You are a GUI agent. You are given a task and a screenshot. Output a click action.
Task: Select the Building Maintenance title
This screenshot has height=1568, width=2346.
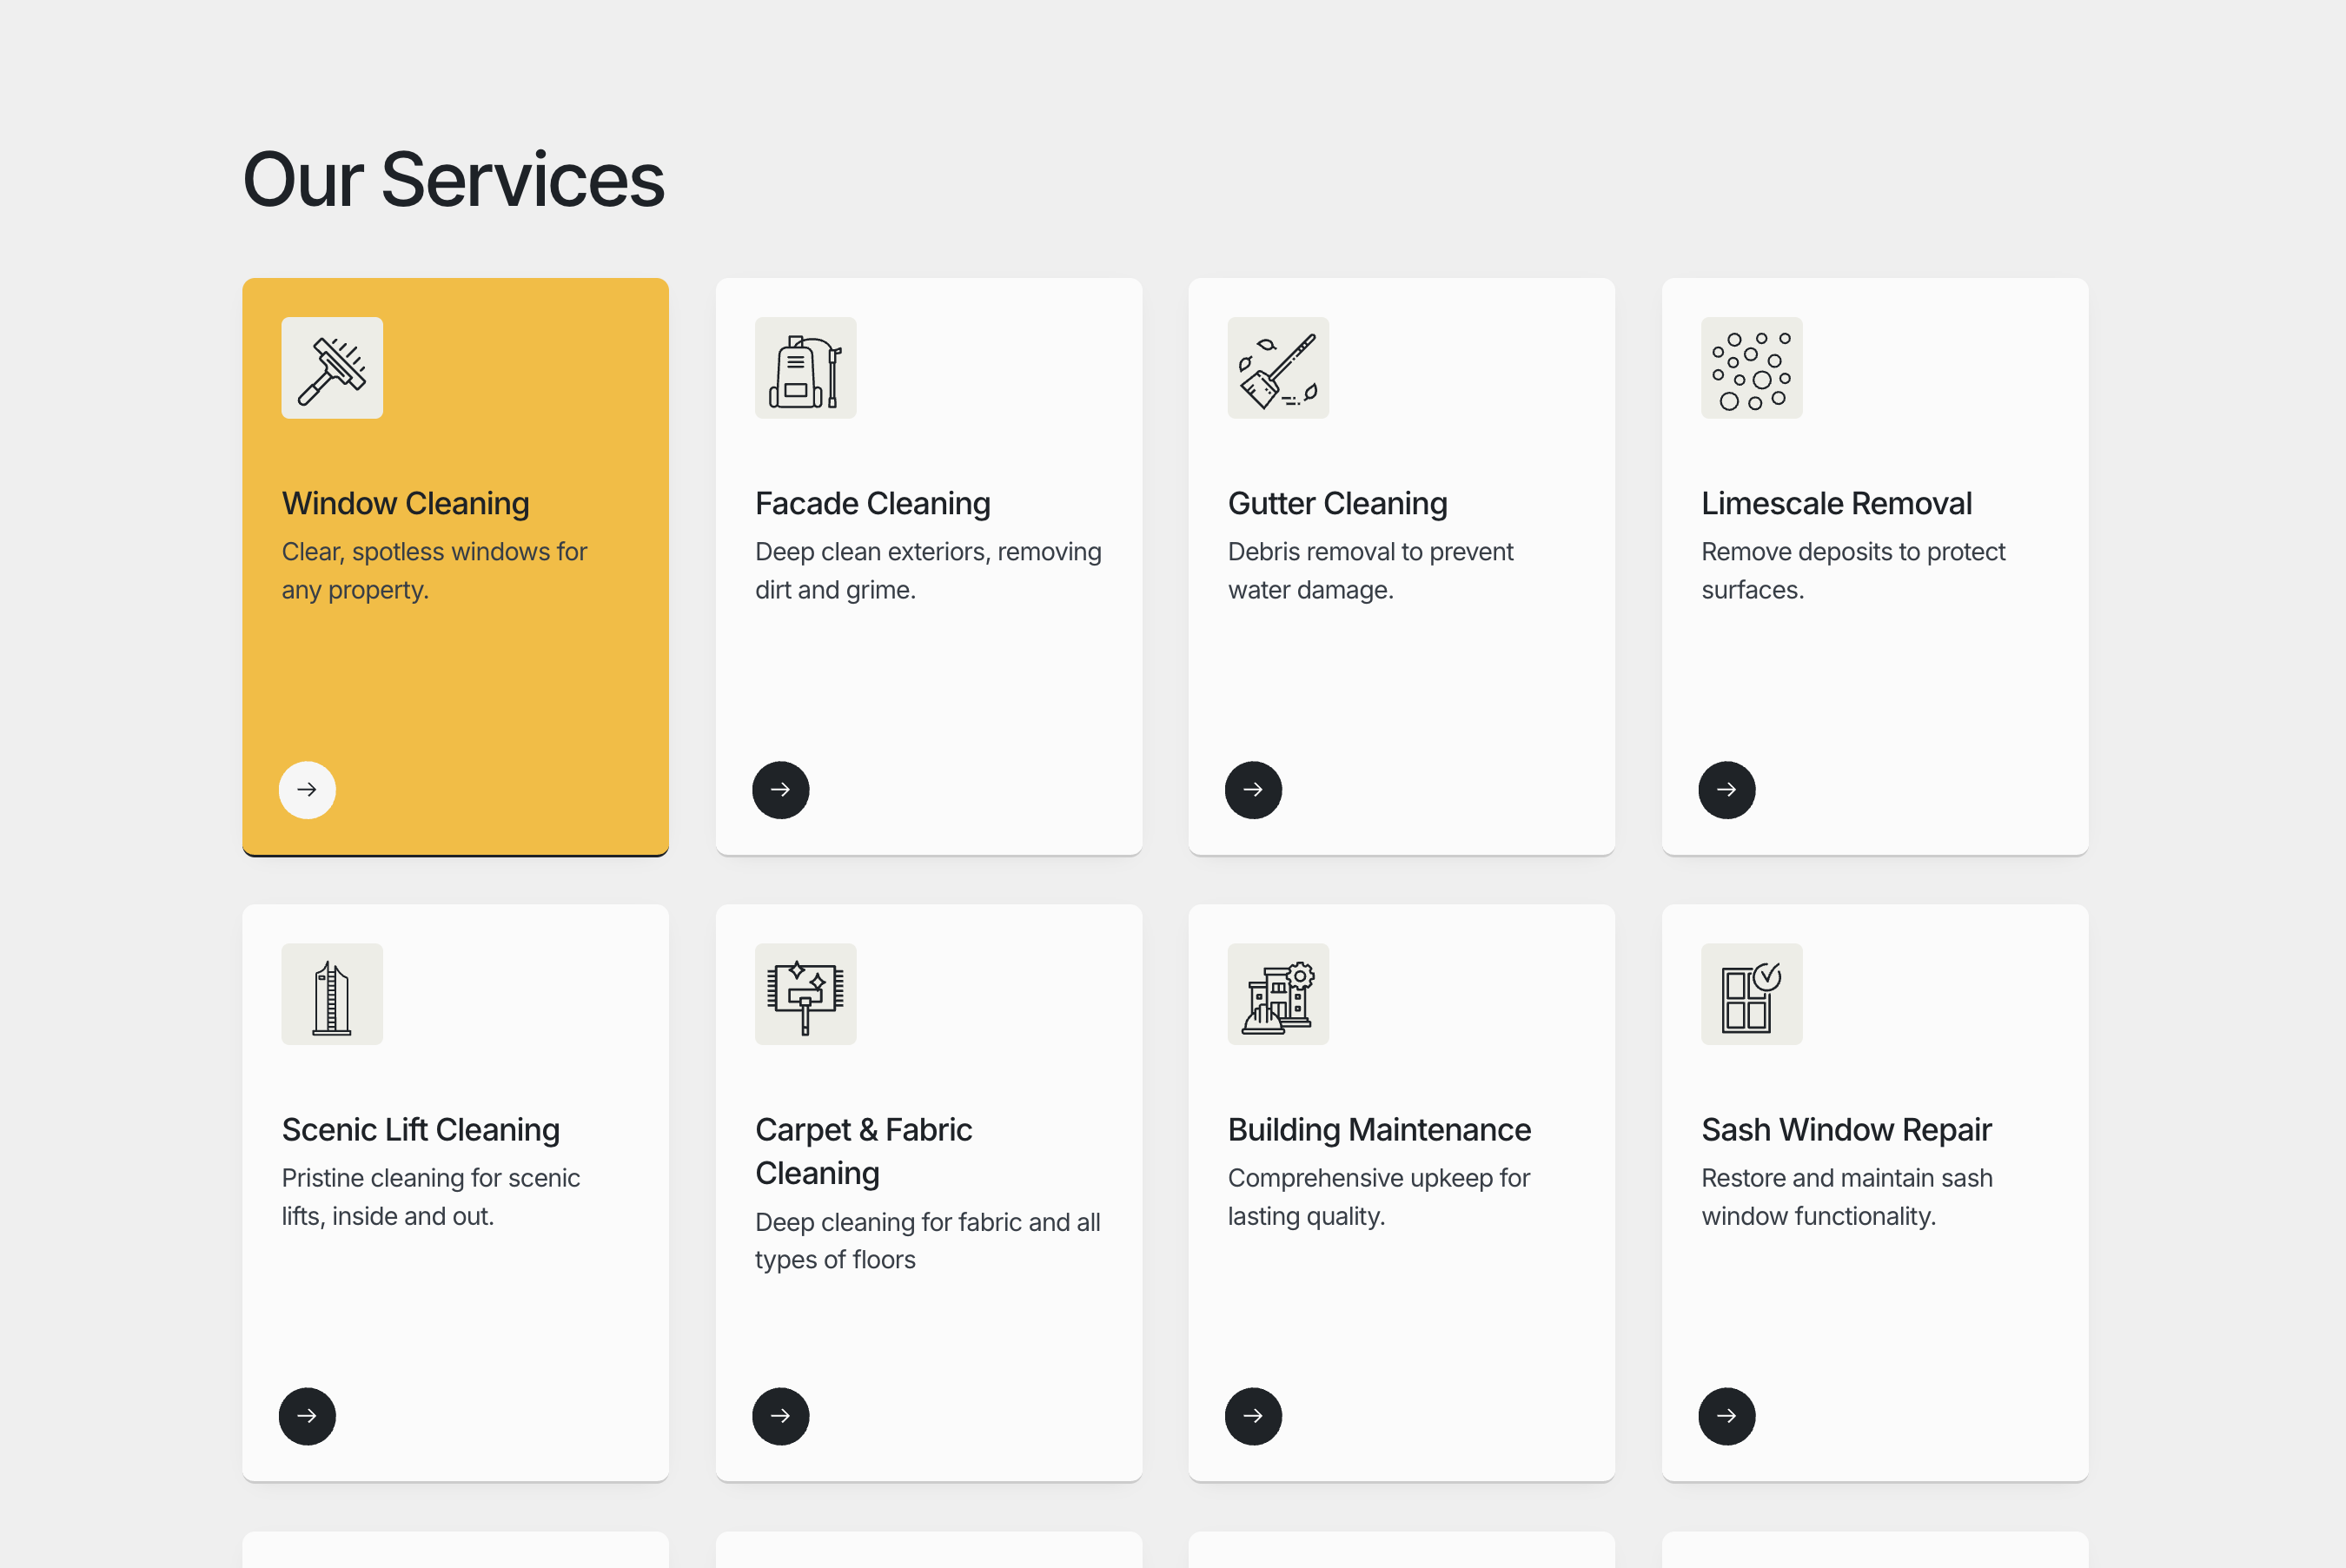click(1379, 1129)
